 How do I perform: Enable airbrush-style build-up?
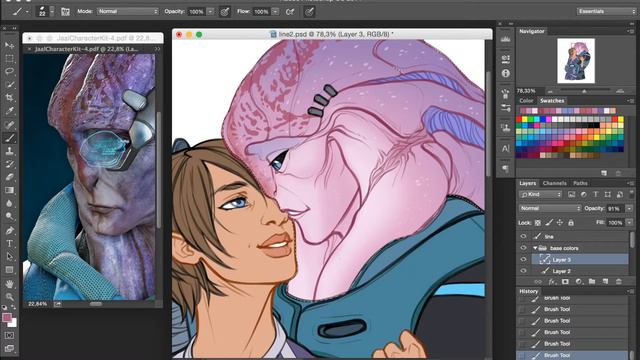tap(290, 12)
